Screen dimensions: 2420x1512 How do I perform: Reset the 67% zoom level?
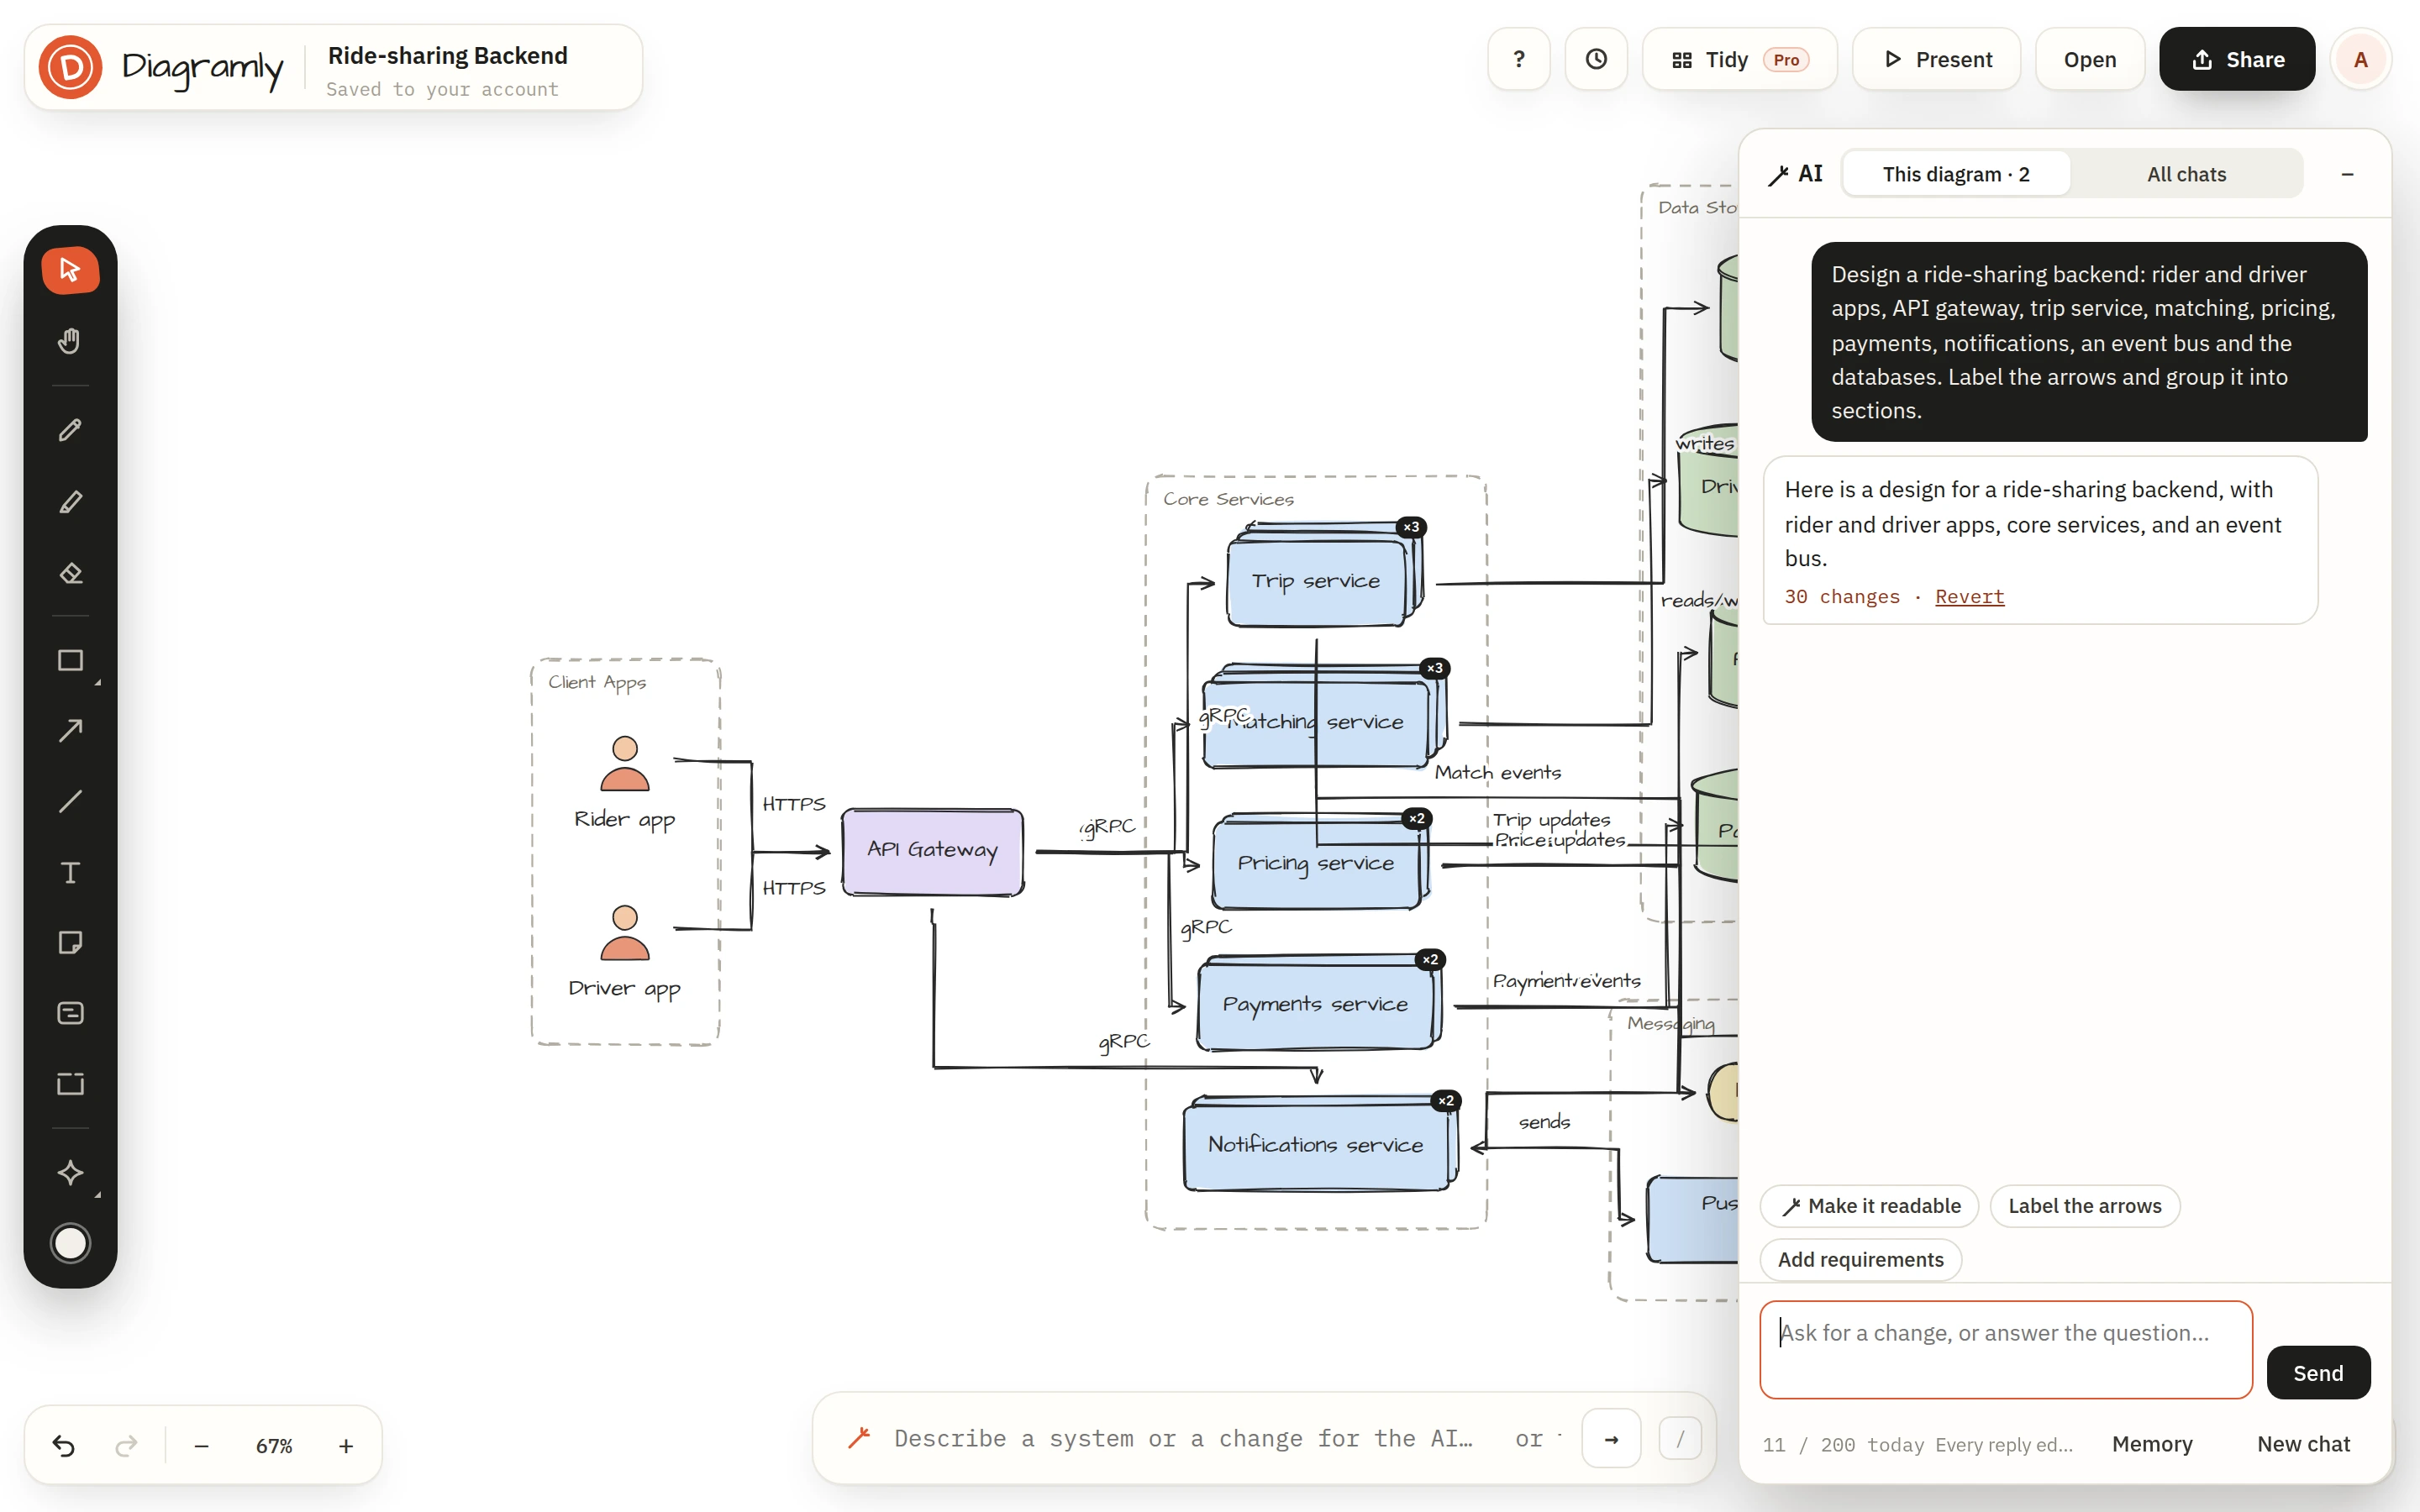274,1445
